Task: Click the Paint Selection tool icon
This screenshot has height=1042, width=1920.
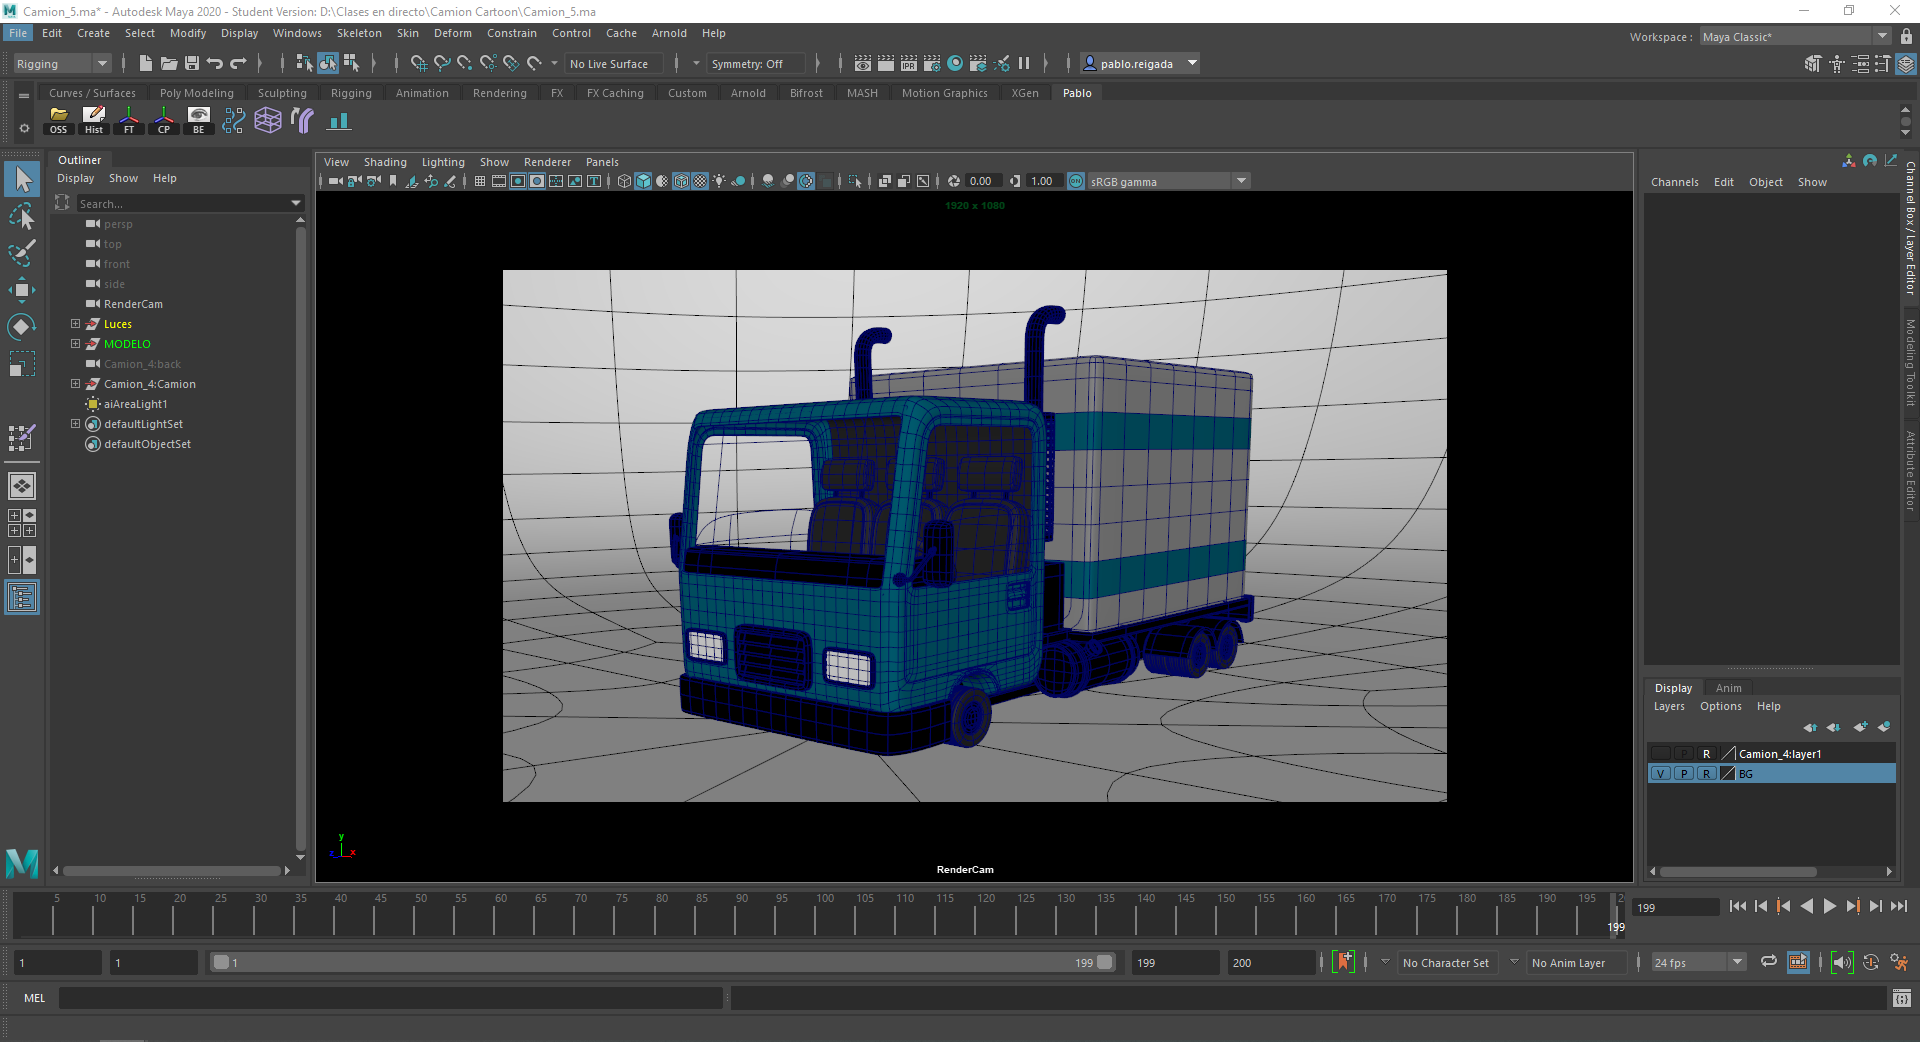Action: click(22, 253)
